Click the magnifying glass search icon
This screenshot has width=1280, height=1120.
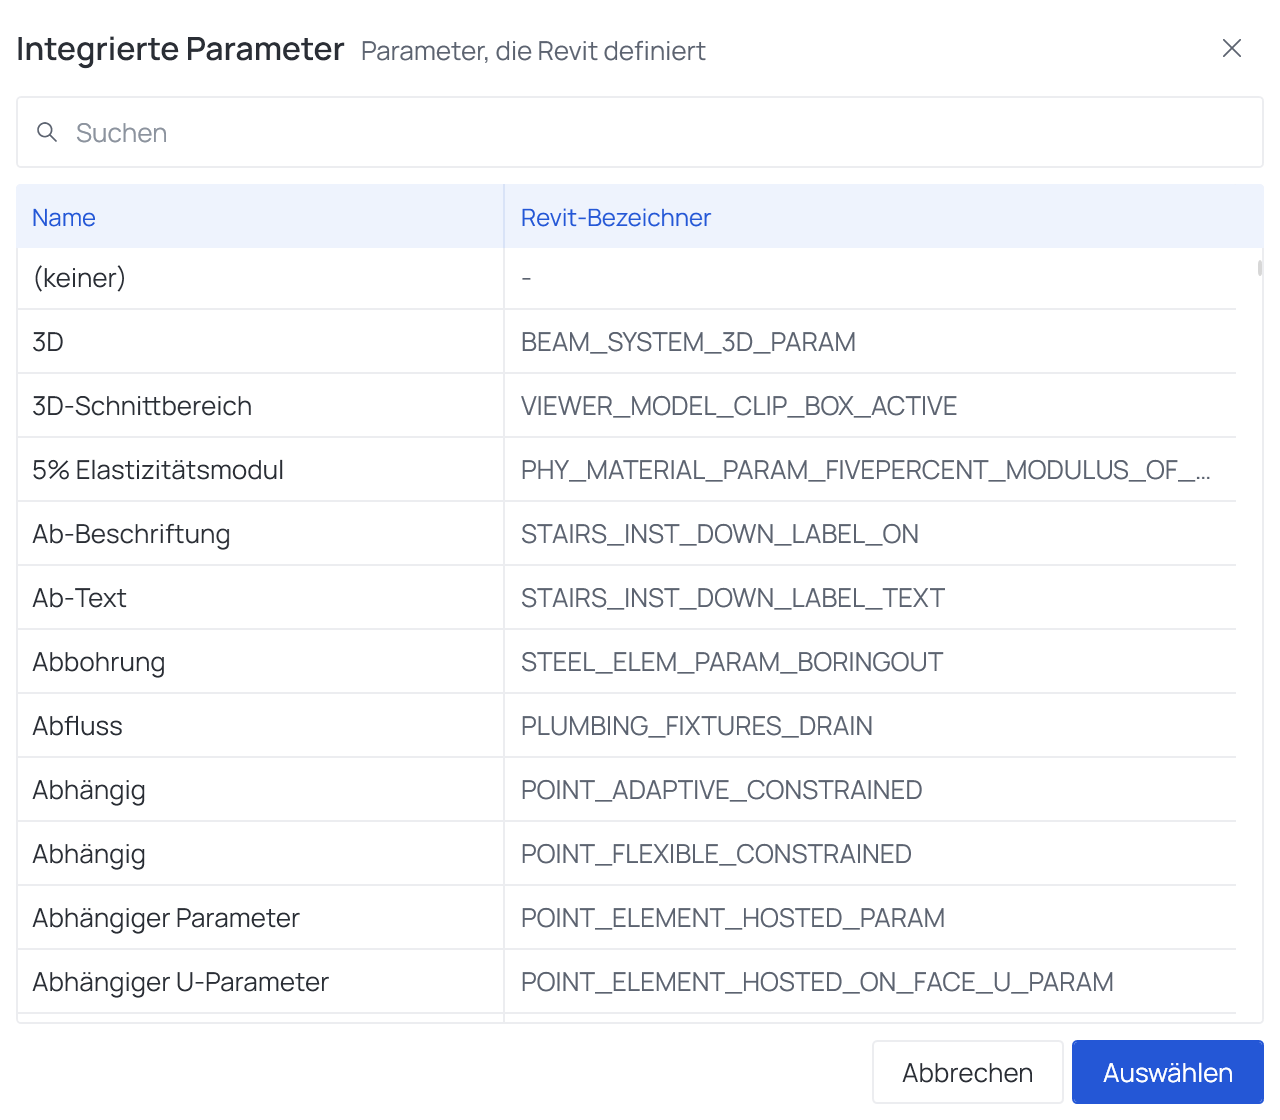[x=47, y=132]
